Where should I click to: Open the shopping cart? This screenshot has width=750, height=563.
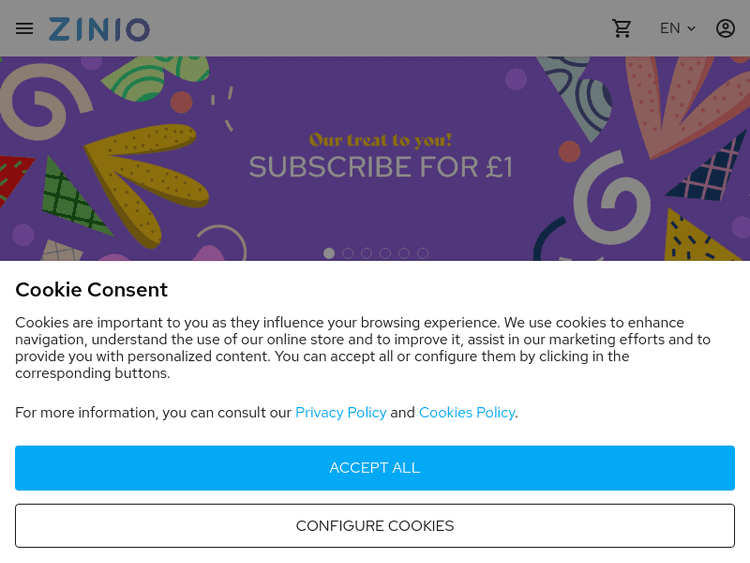(x=622, y=28)
